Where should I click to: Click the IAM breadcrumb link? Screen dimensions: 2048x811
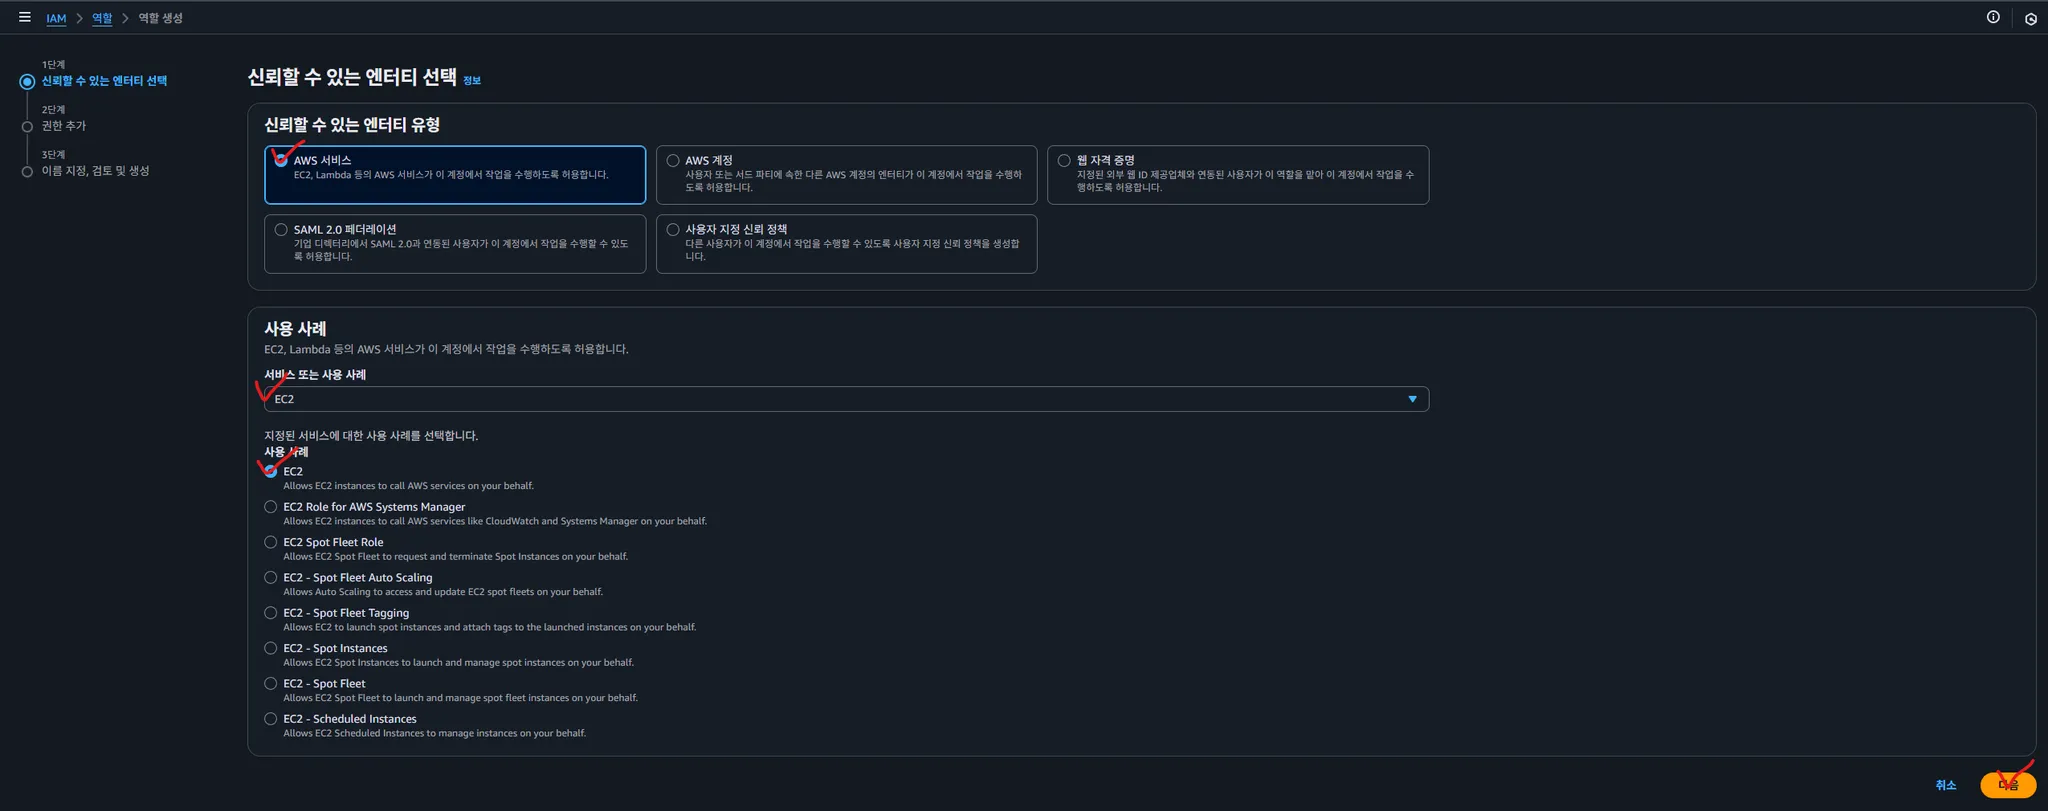[56, 18]
